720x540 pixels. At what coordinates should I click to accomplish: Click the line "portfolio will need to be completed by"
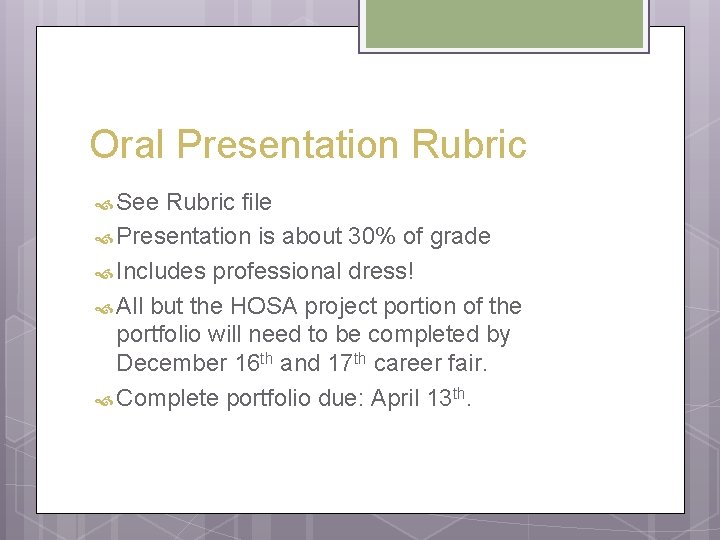tap(313, 333)
